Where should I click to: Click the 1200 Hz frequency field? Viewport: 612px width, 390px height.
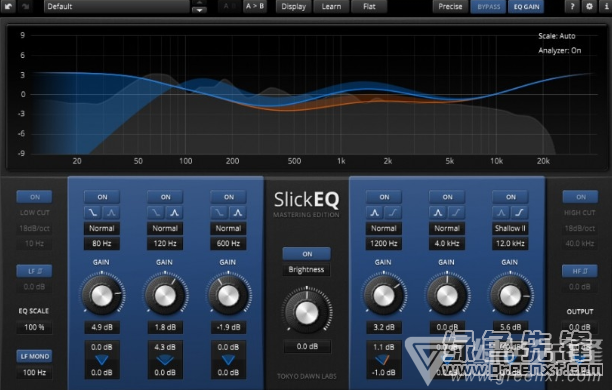tap(384, 244)
